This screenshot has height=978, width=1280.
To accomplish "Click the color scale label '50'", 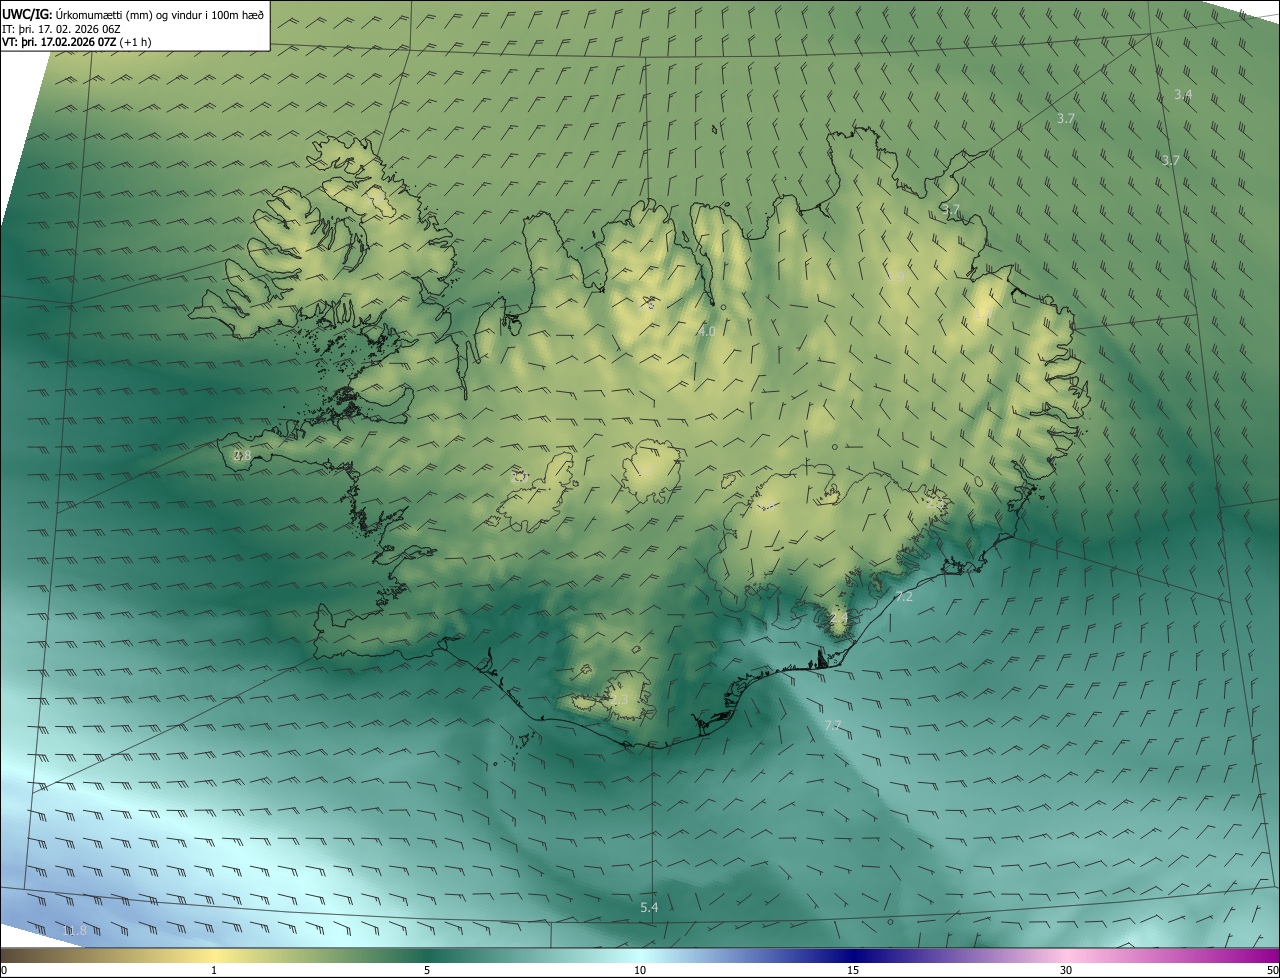I will point(1272,970).
